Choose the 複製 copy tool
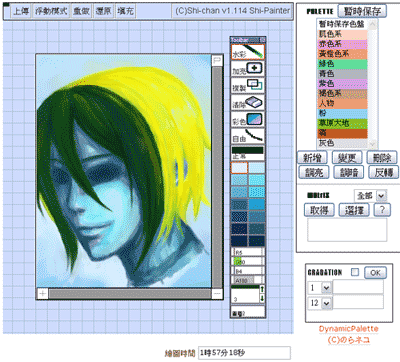 pos(248,86)
